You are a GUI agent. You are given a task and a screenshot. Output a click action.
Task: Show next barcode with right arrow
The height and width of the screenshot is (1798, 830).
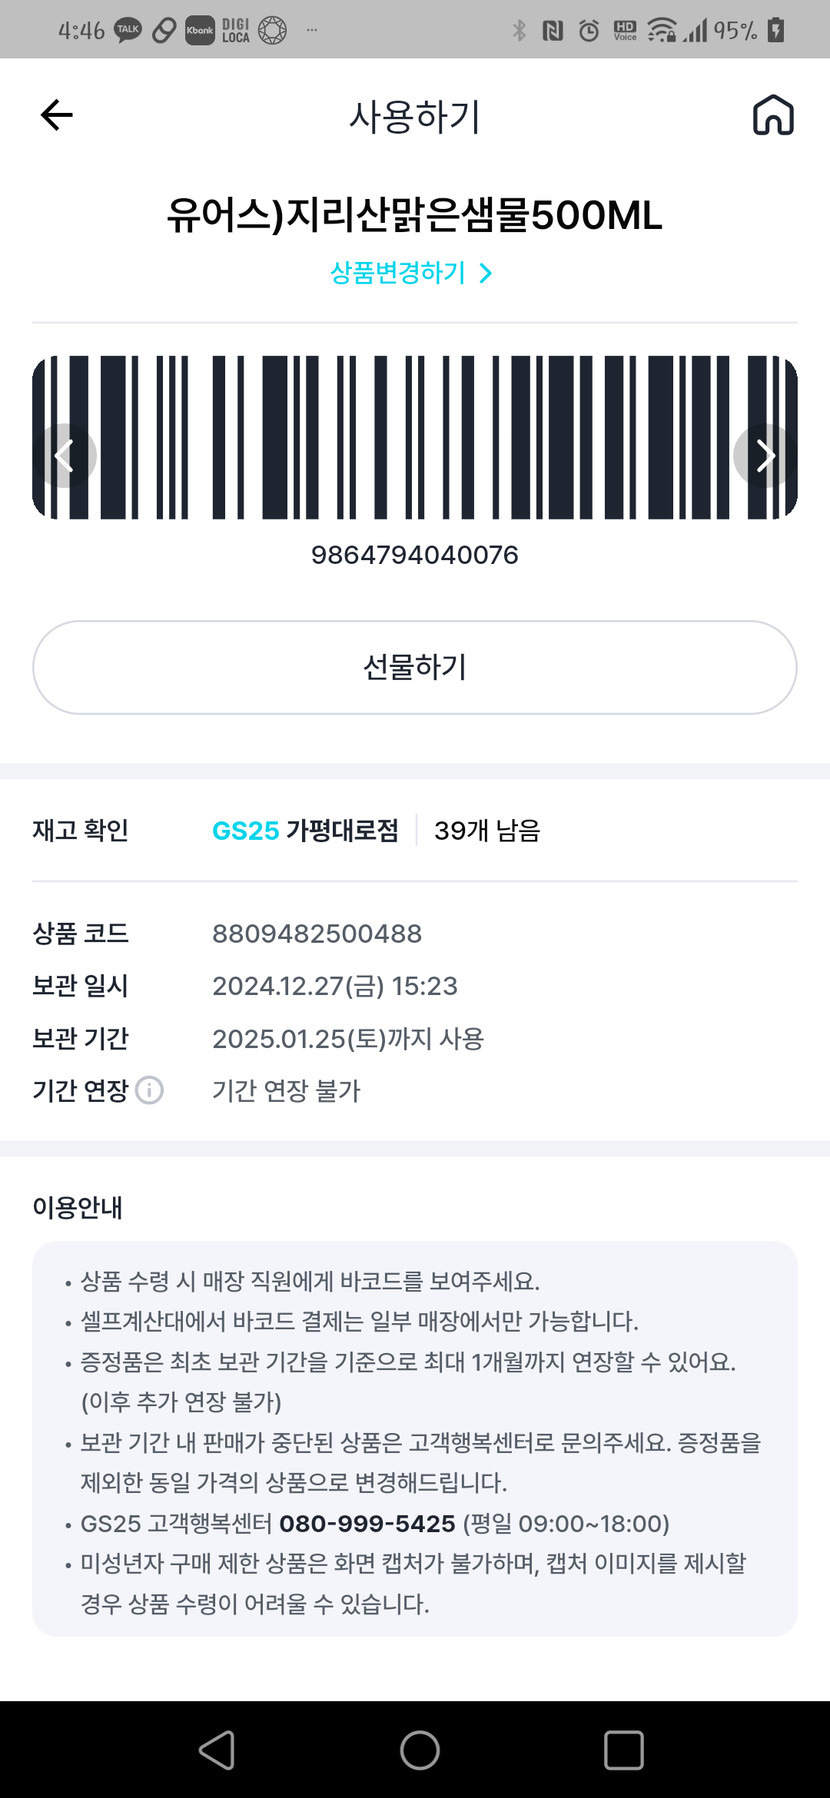tap(765, 456)
